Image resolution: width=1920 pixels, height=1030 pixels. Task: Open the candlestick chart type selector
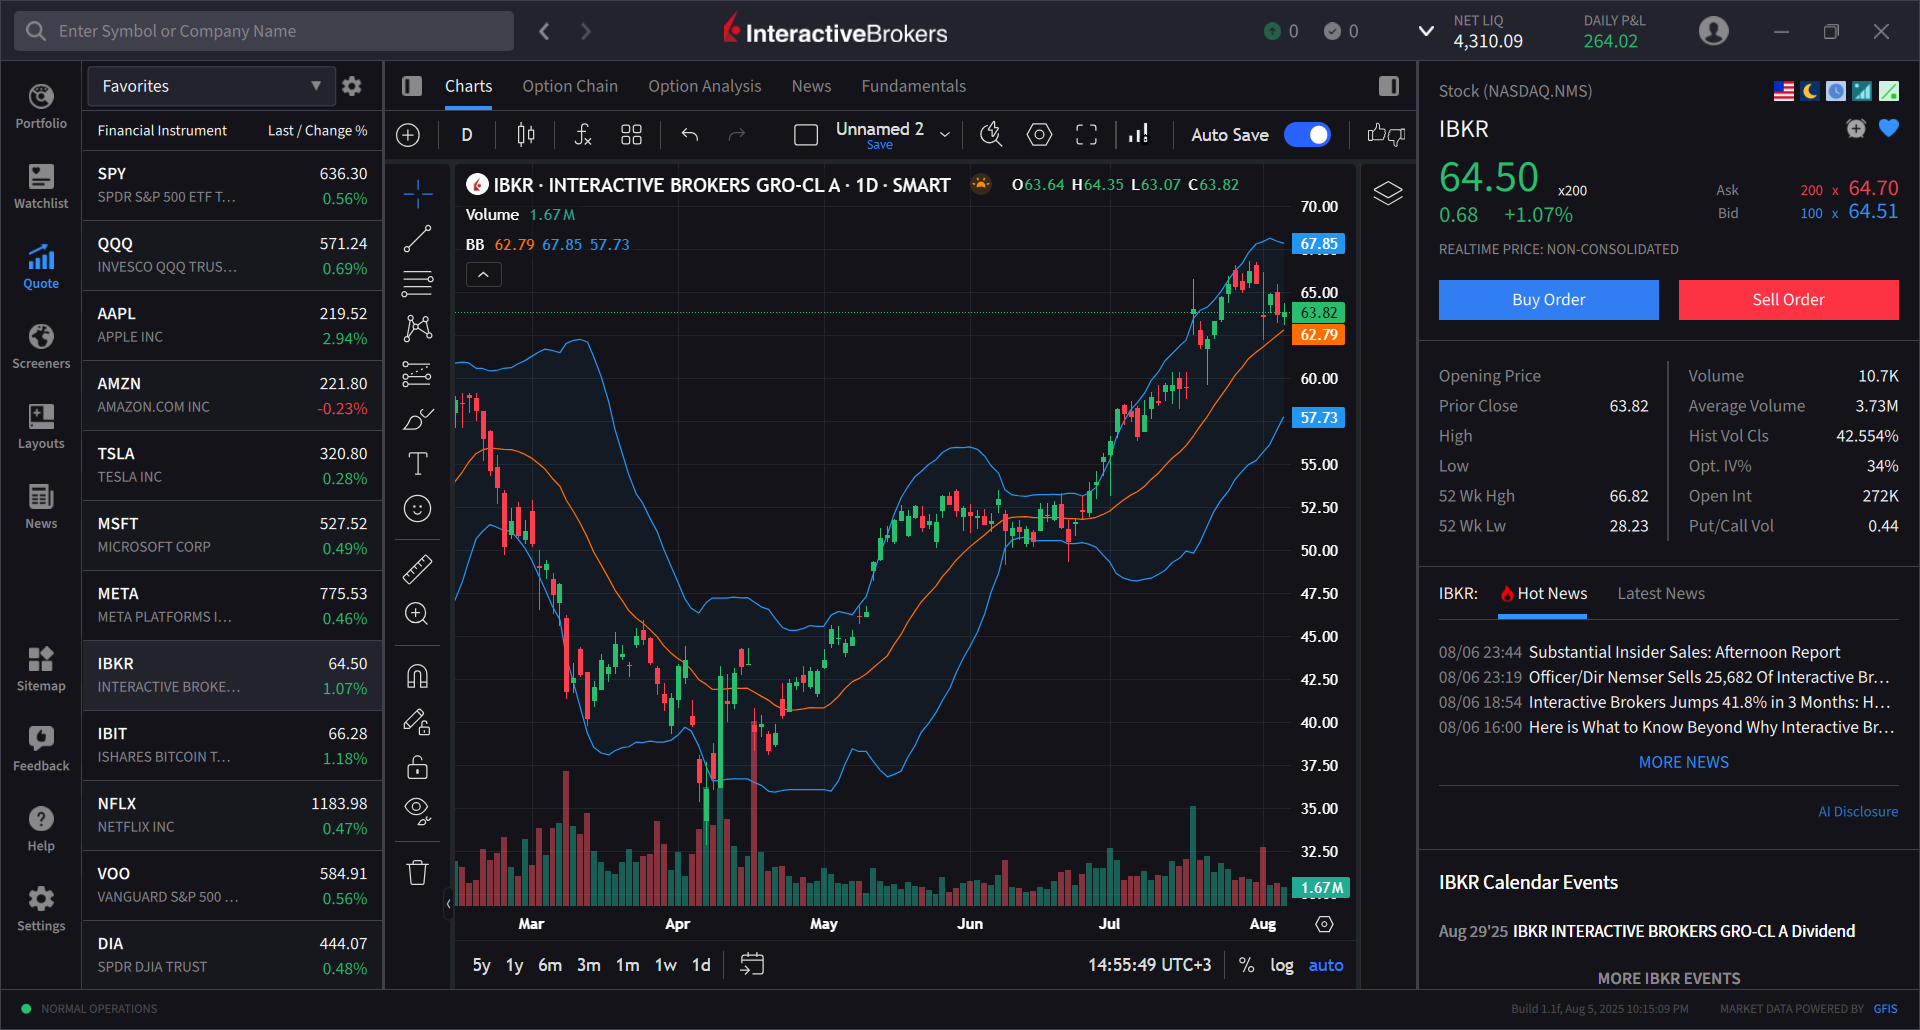(526, 135)
